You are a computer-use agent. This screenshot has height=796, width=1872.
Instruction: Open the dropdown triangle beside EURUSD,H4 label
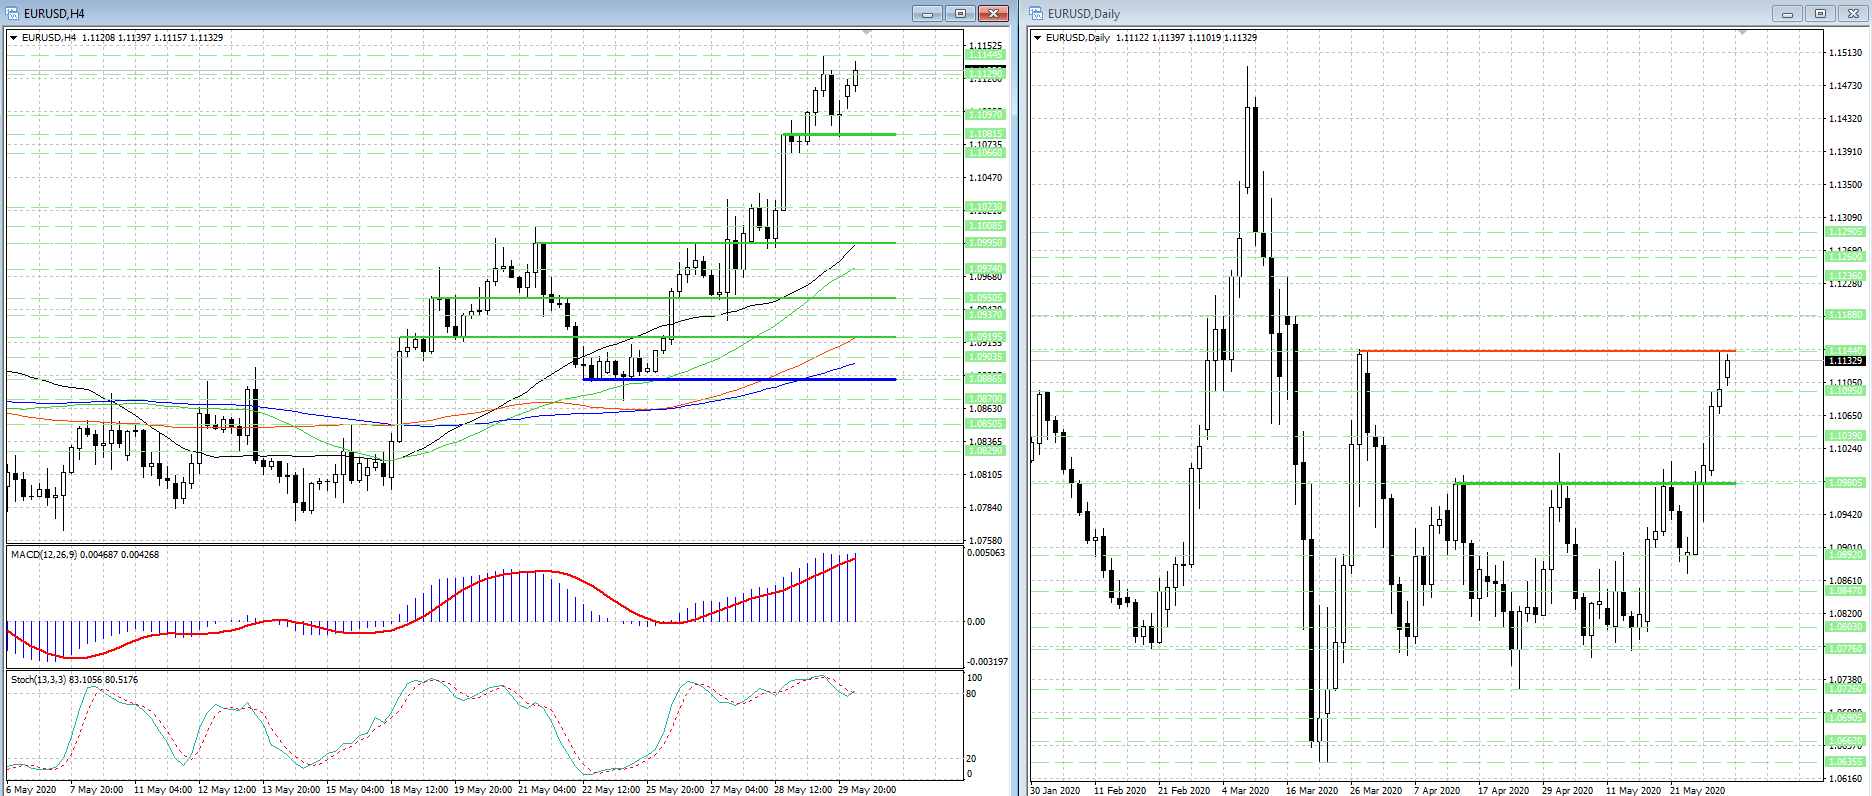coord(14,38)
